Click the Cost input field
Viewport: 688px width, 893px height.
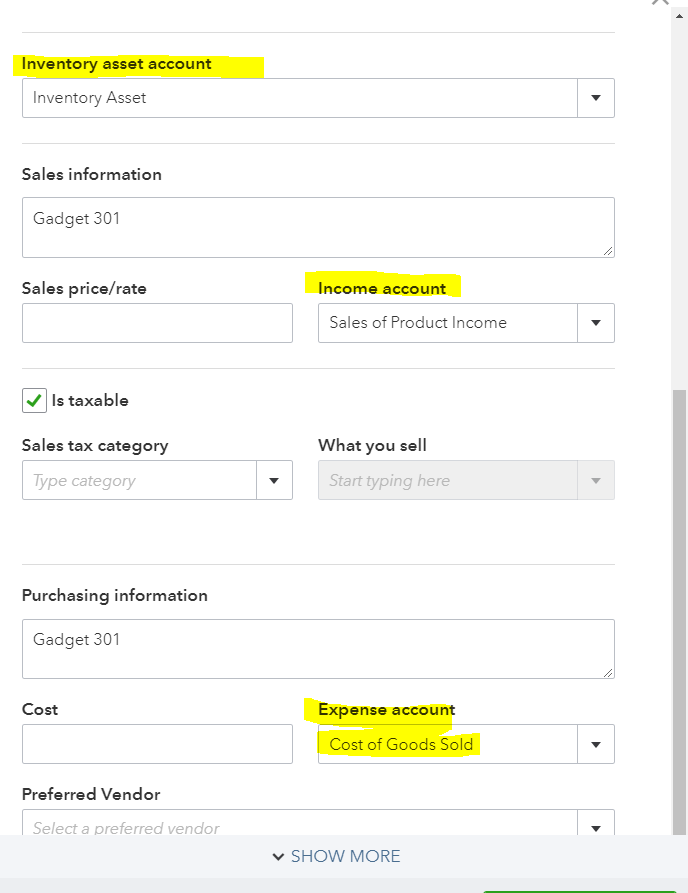click(157, 745)
